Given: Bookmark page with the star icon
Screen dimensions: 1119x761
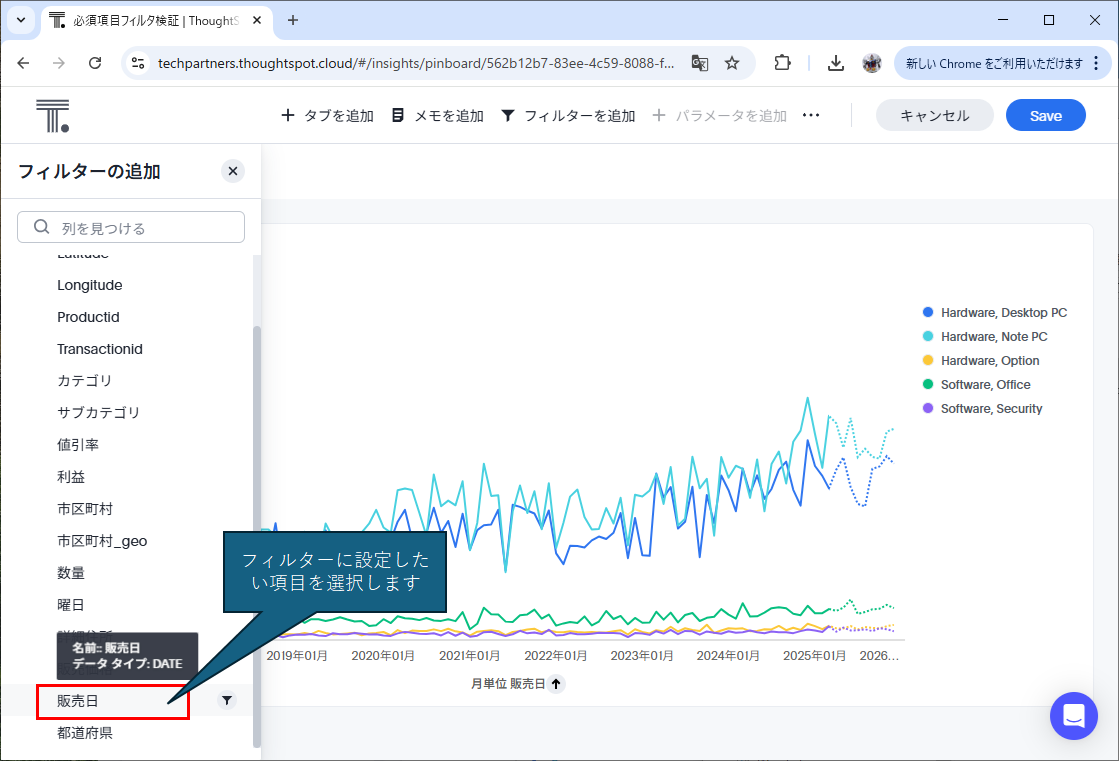Looking at the screenshot, I should [732, 63].
